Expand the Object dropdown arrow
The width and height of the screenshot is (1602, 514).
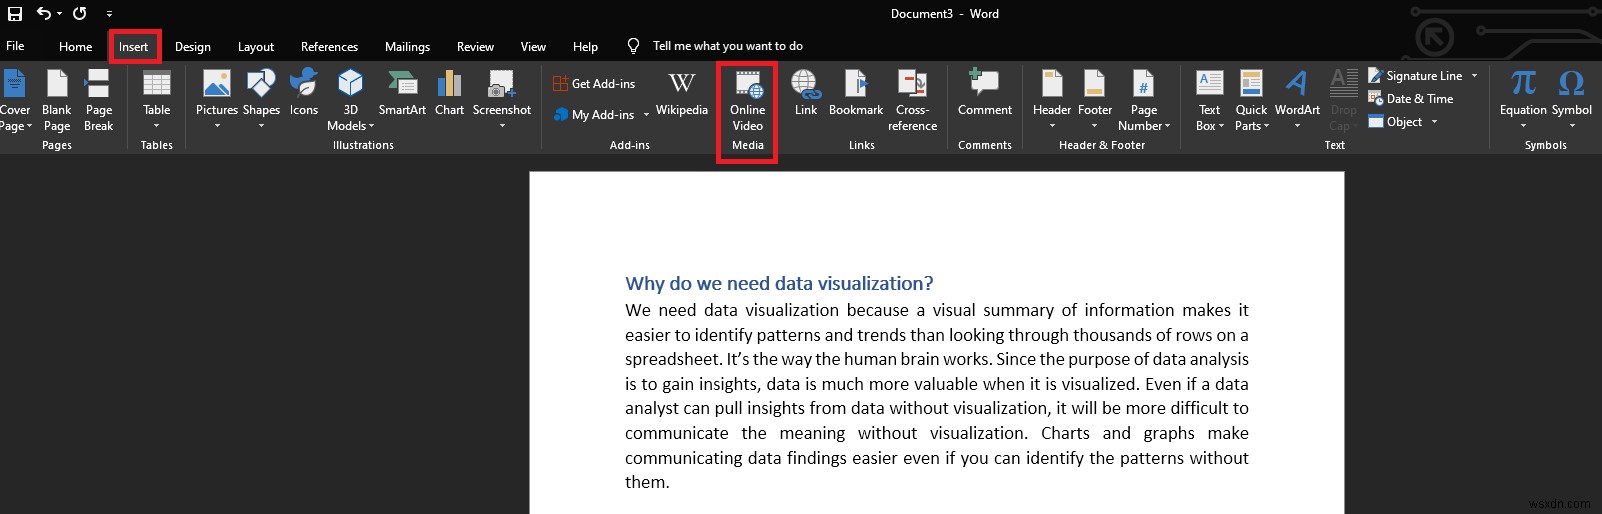[x=1434, y=122]
